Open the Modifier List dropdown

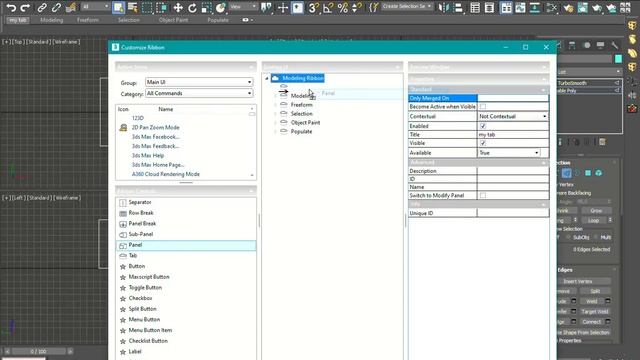(589, 72)
